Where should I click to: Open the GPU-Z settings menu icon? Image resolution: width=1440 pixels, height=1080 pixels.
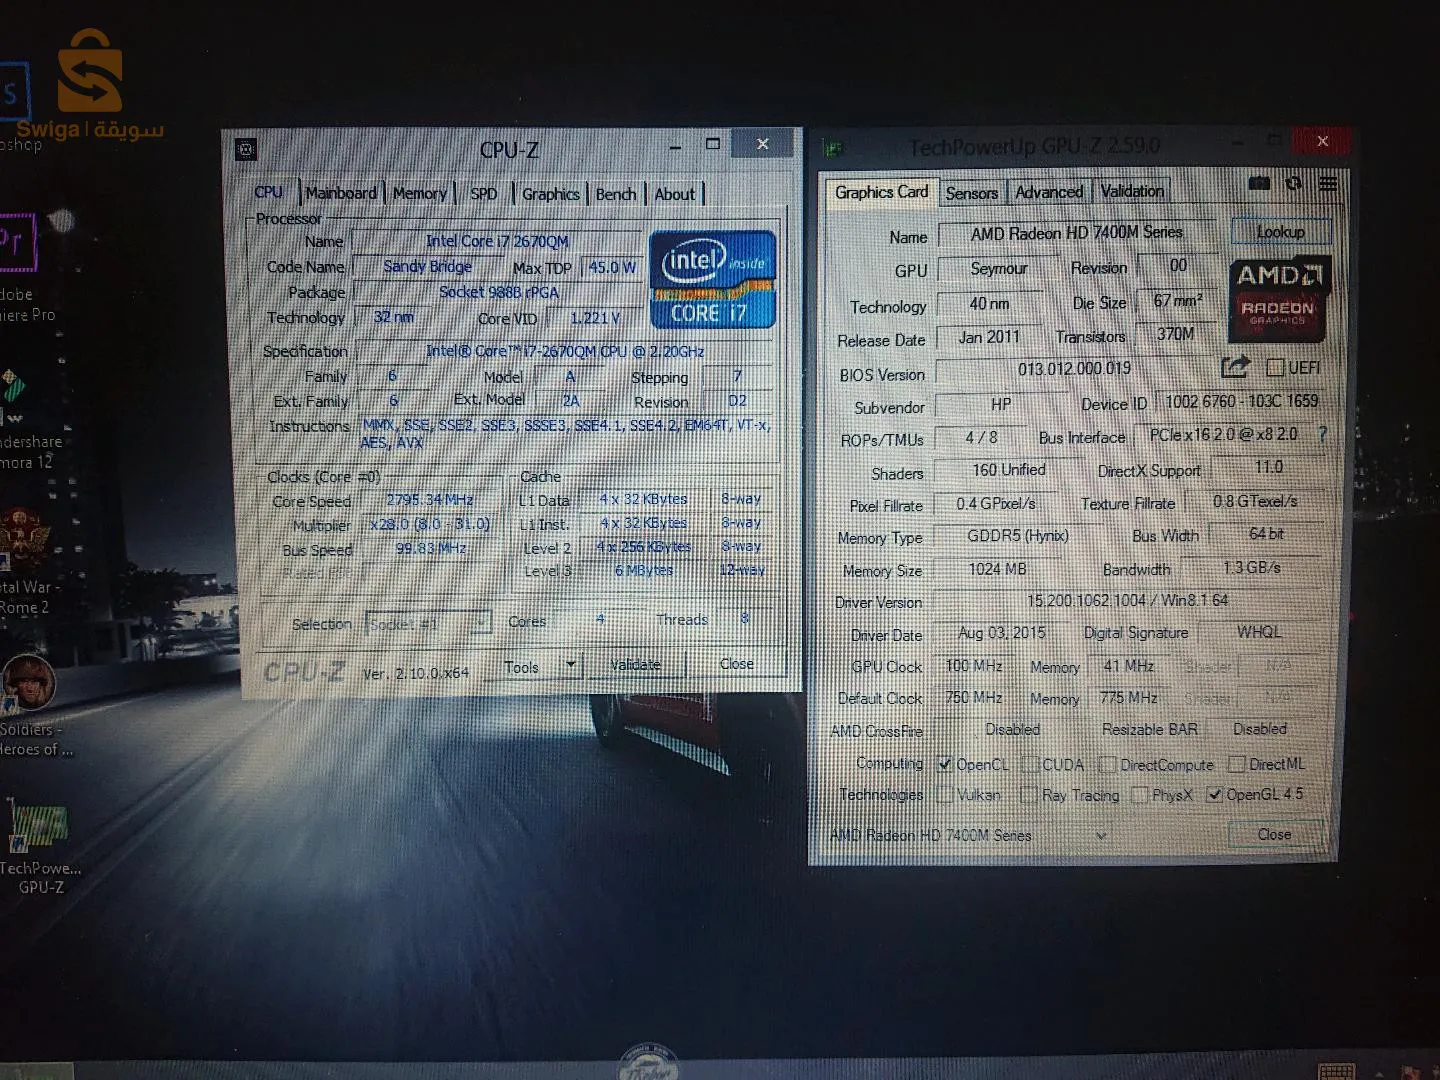coord(1328,184)
